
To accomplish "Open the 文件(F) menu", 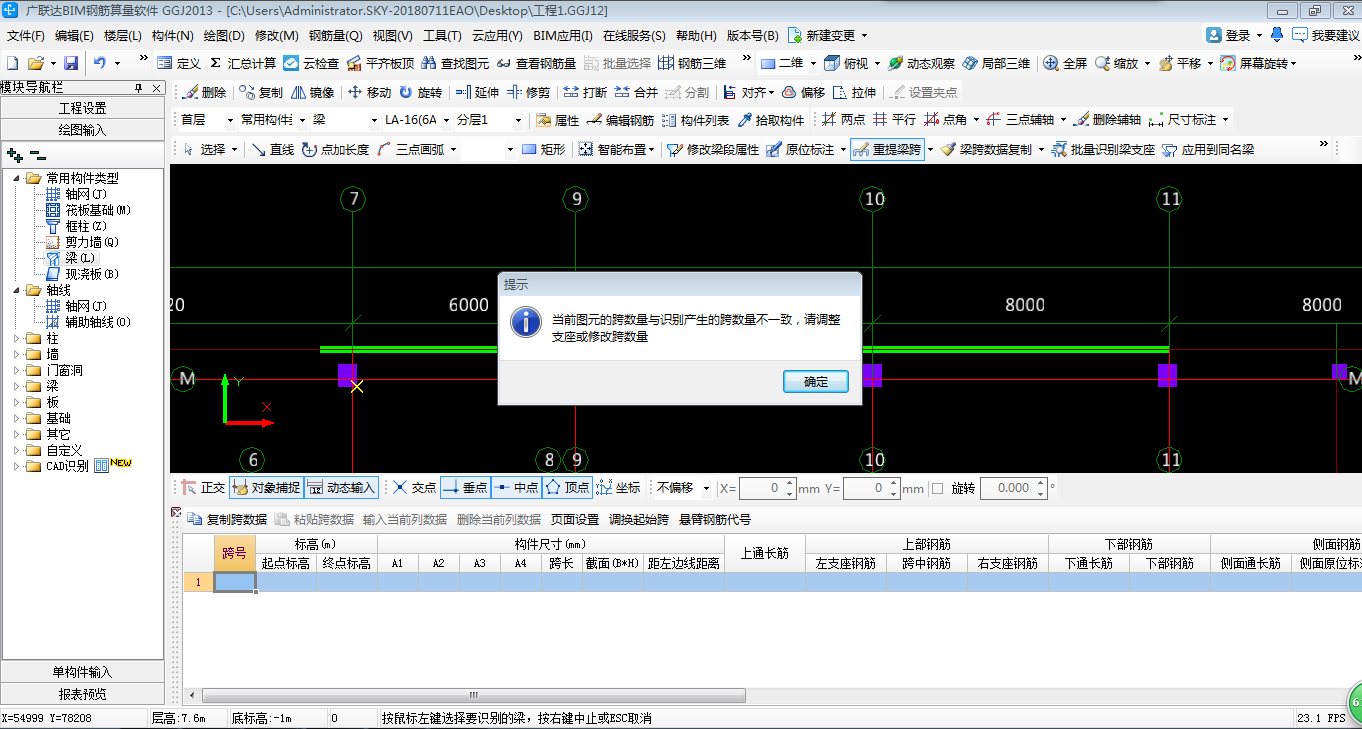I will pos(25,35).
